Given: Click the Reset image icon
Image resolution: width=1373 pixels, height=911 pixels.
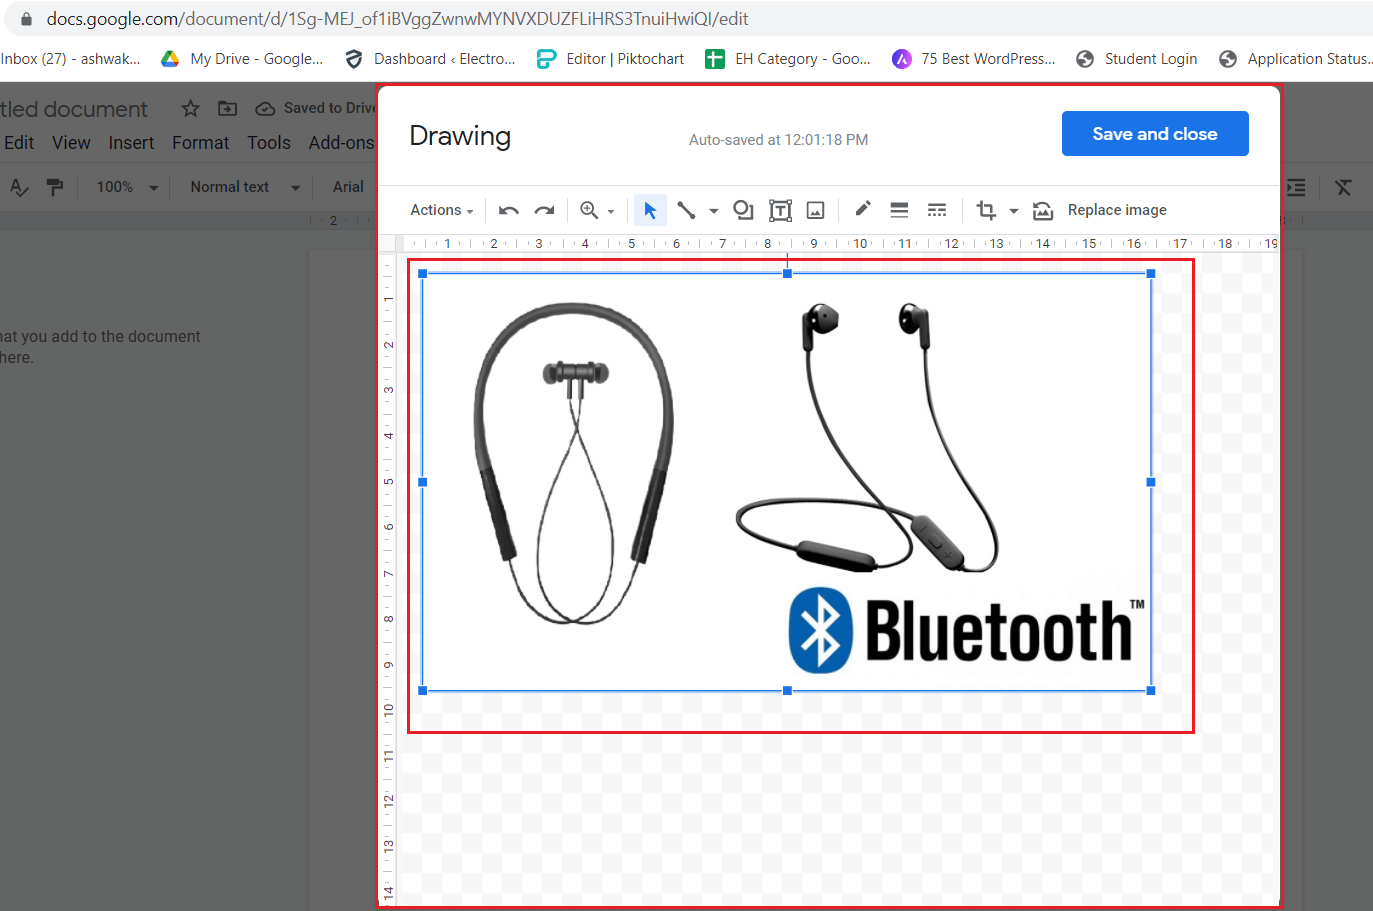Looking at the screenshot, I should pos(1043,210).
